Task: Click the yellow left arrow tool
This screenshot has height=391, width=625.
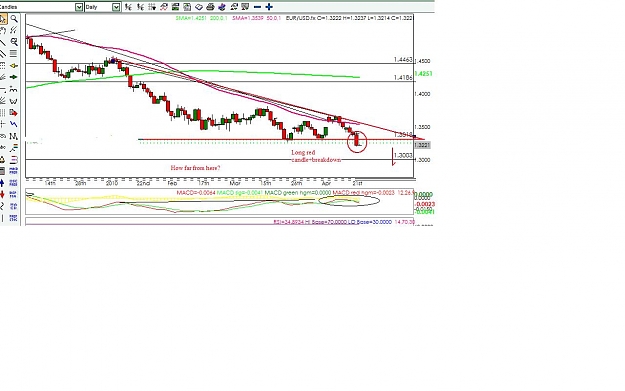Action: 14,65
